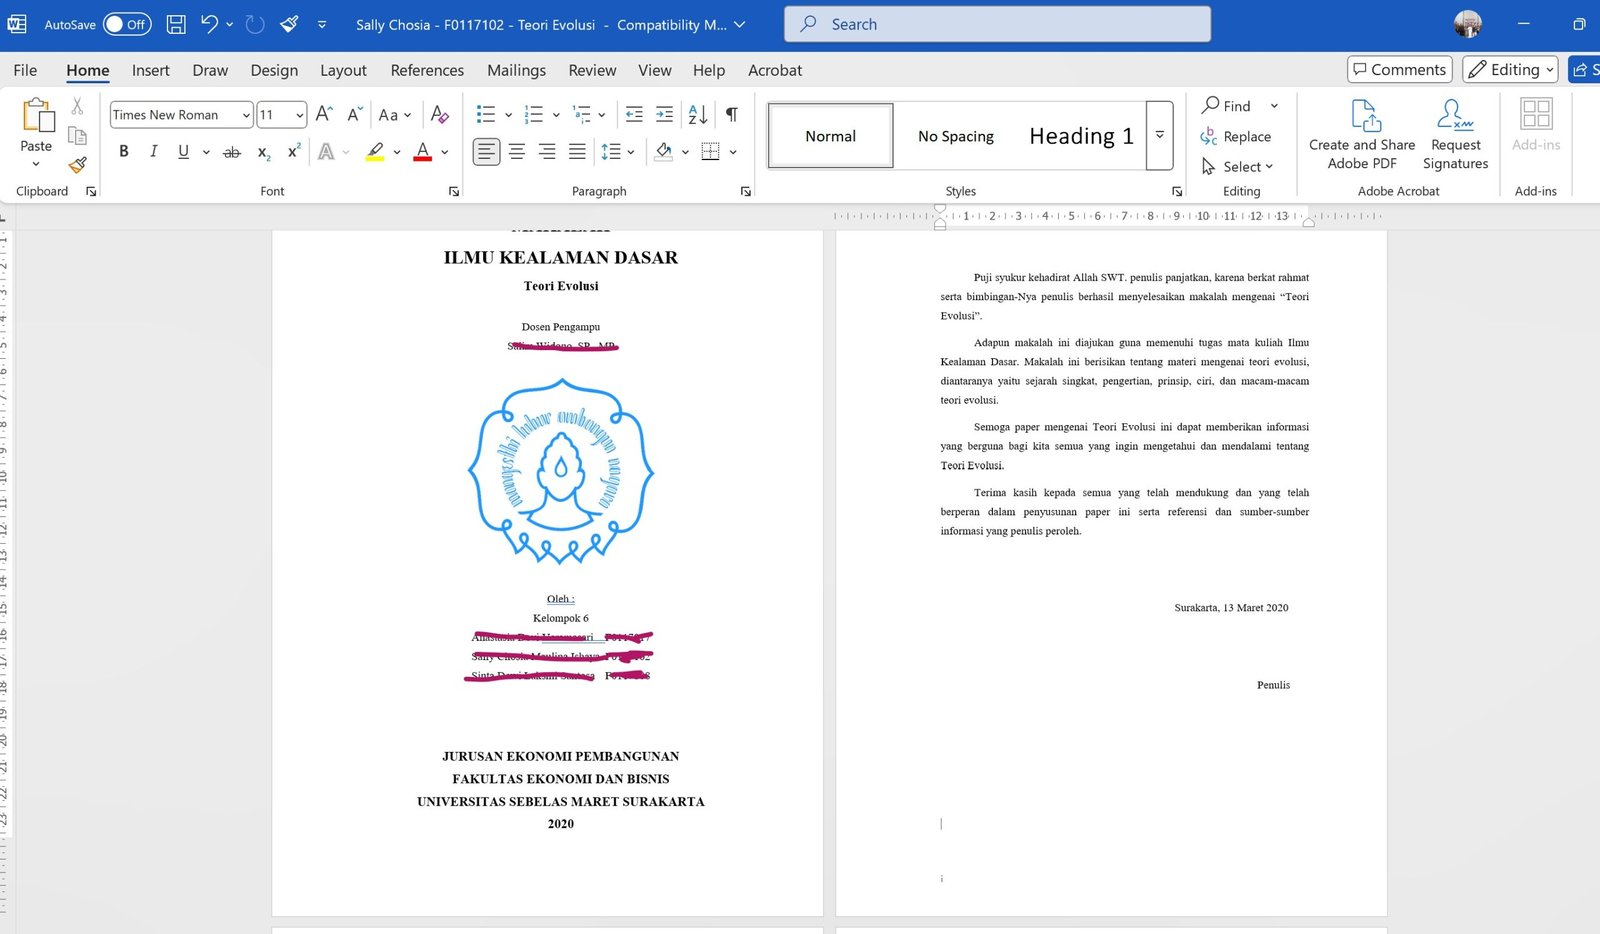Click in the Search box
The width and height of the screenshot is (1600, 934).
[x=997, y=24]
